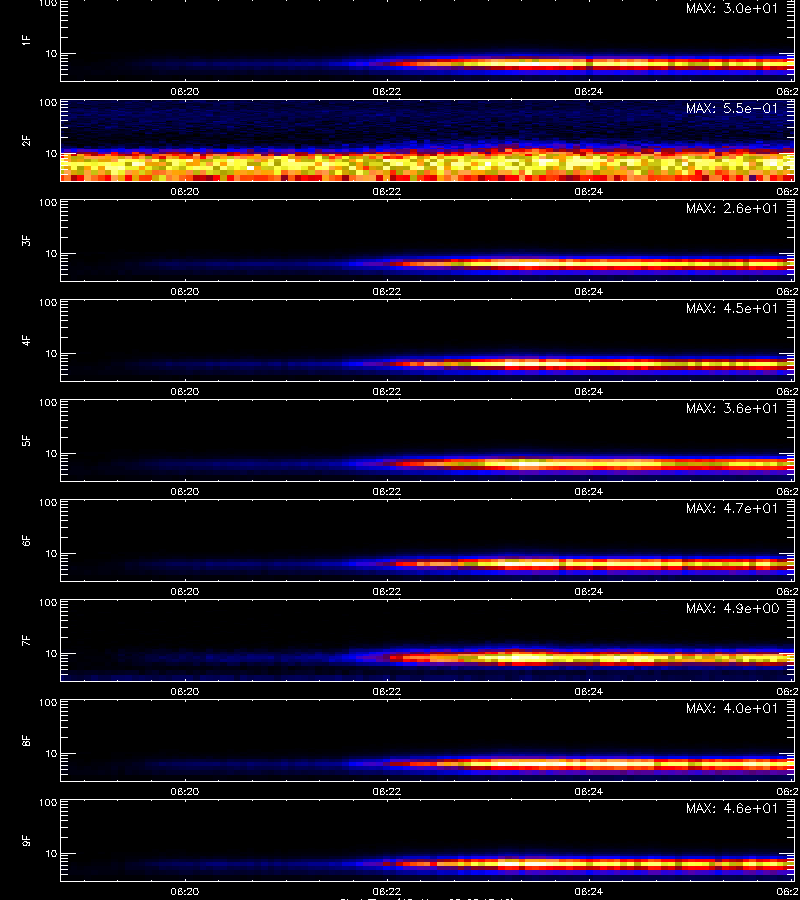The image size is (800, 900).
Task: Select the 'MAX: 4.6e+01' label in panel 9F
Action: click(732, 808)
